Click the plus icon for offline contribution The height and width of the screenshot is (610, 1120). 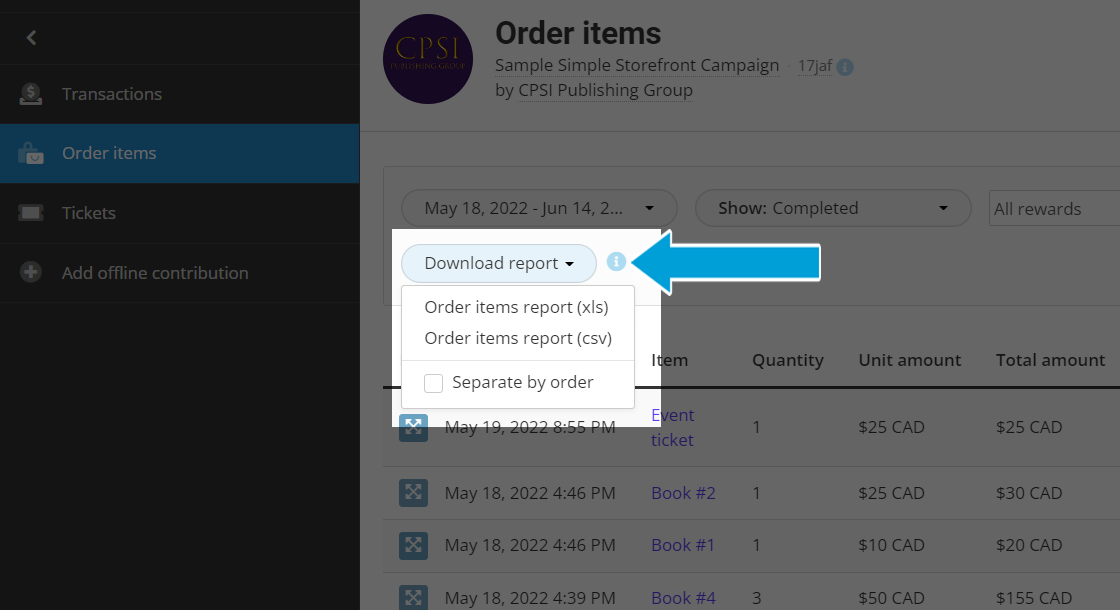coord(31,272)
